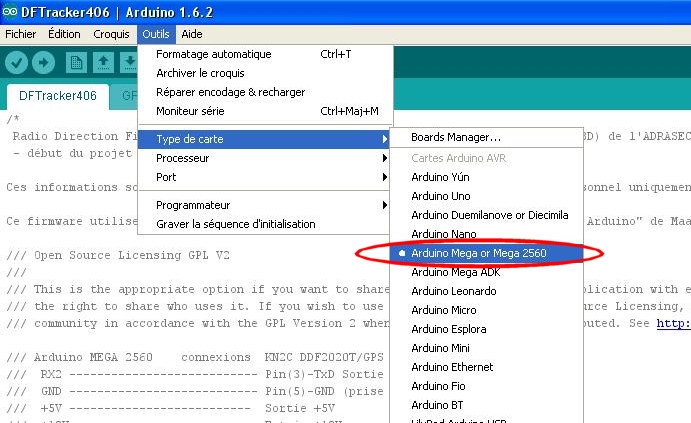Select the Arduino Uno board
The image size is (691, 423).
[x=487, y=196]
